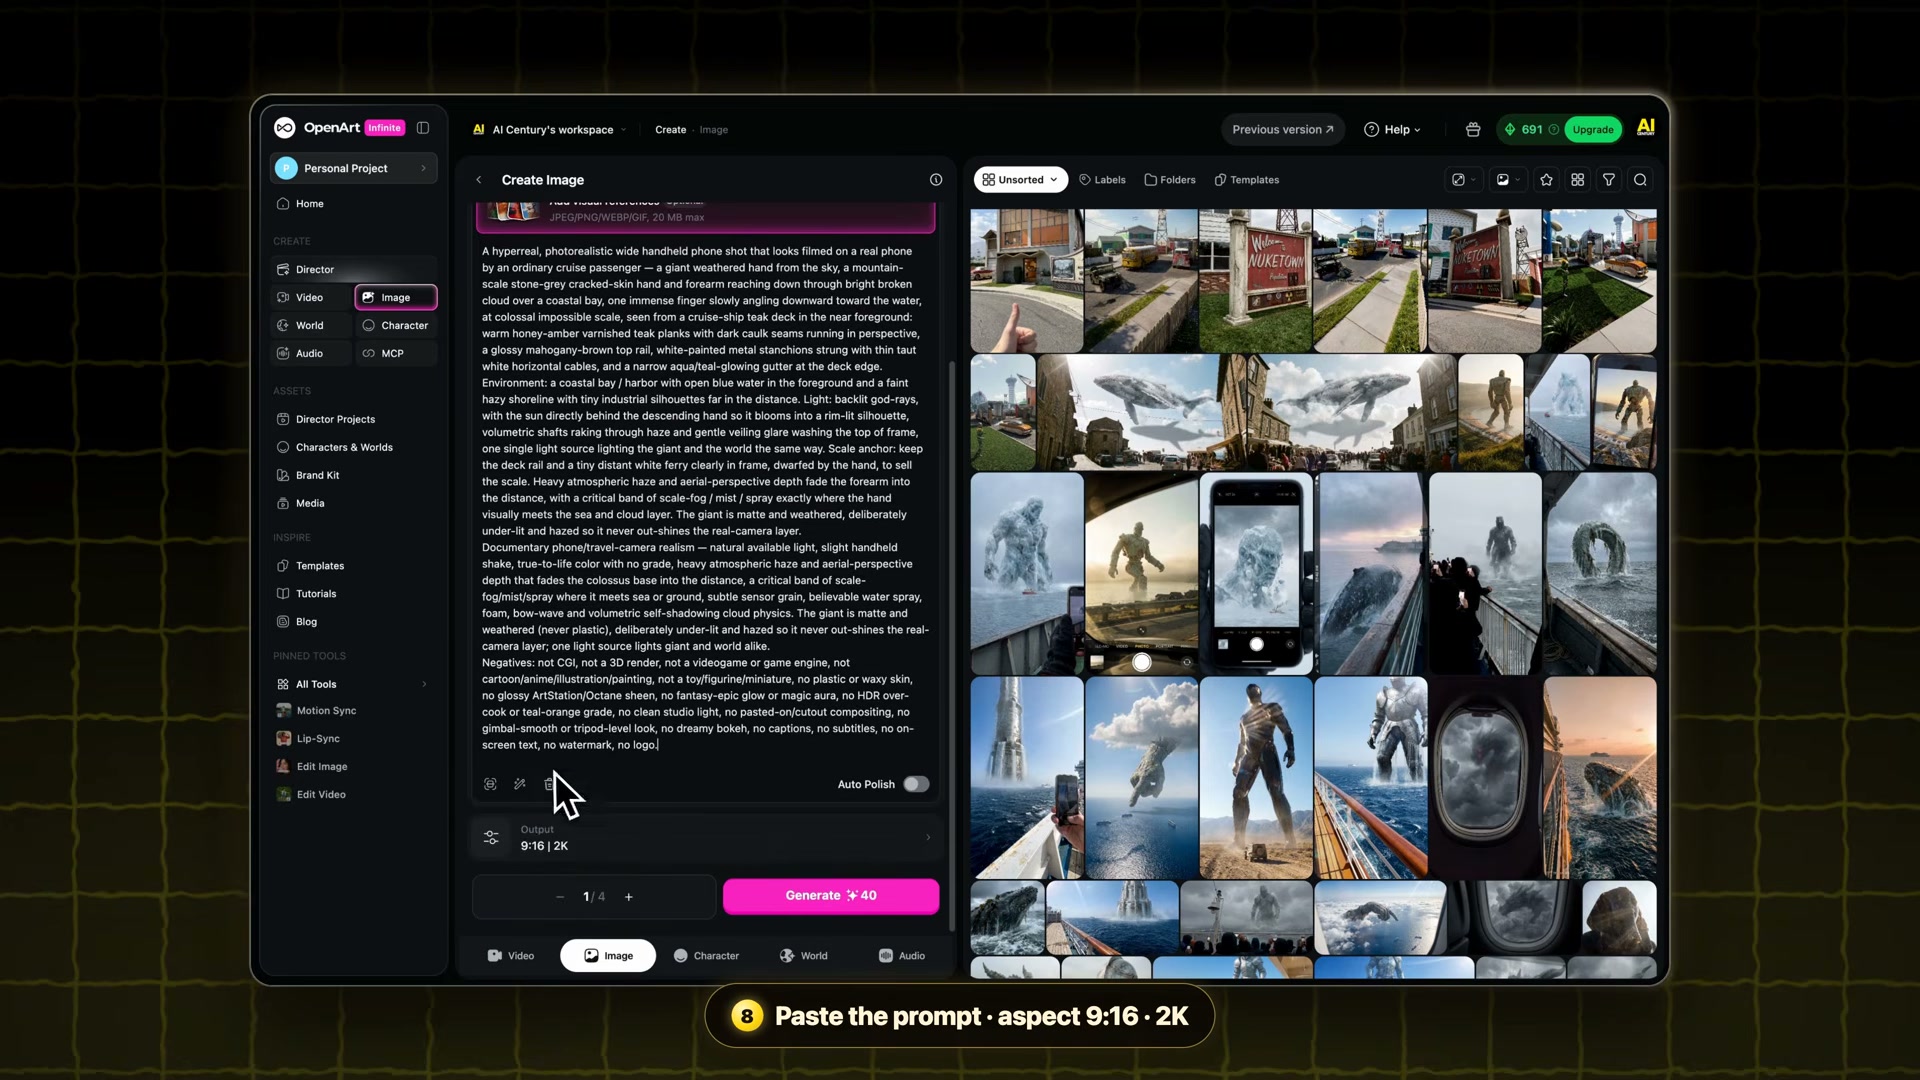Open the AI Century's workspace dropdown
The width and height of the screenshot is (1920, 1080).
tap(550, 130)
